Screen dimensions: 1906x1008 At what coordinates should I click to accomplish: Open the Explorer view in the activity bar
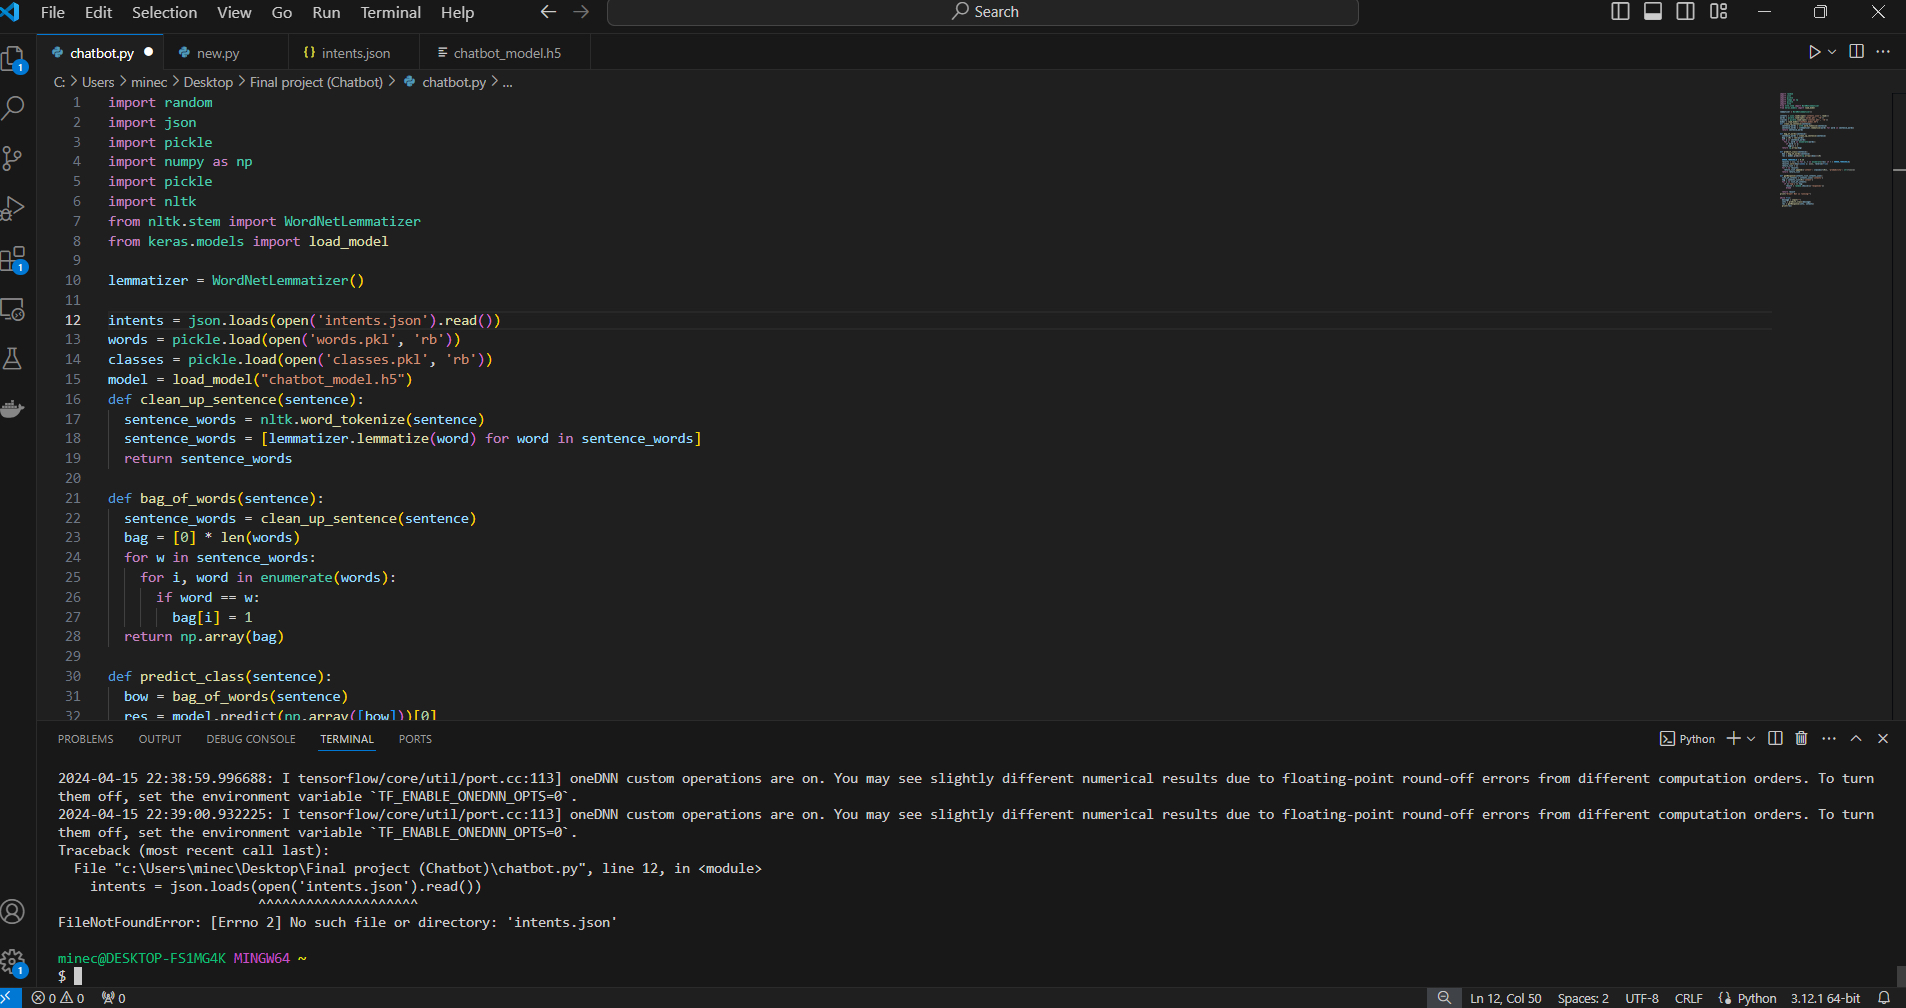click(x=13, y=59)
